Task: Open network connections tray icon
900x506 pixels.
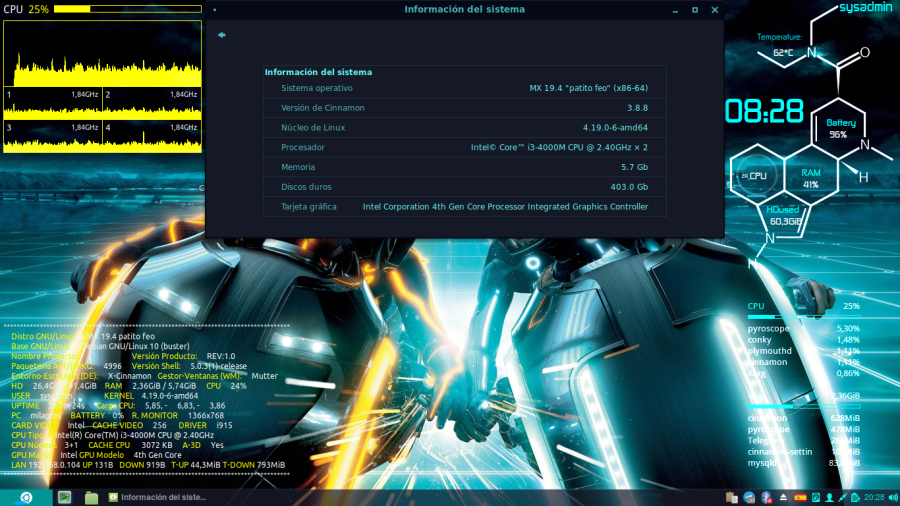Action: pyautogui.click(x=842, y=497)
